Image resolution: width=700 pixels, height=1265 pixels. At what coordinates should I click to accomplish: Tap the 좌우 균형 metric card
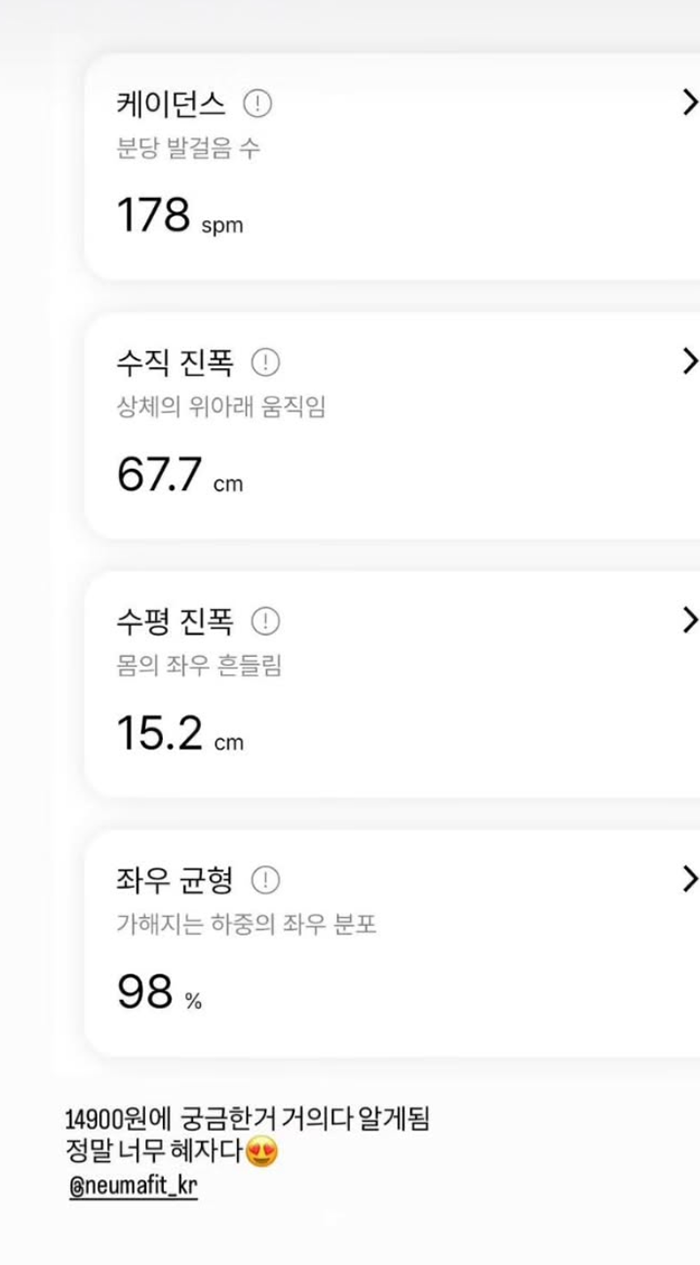point(390,940)
